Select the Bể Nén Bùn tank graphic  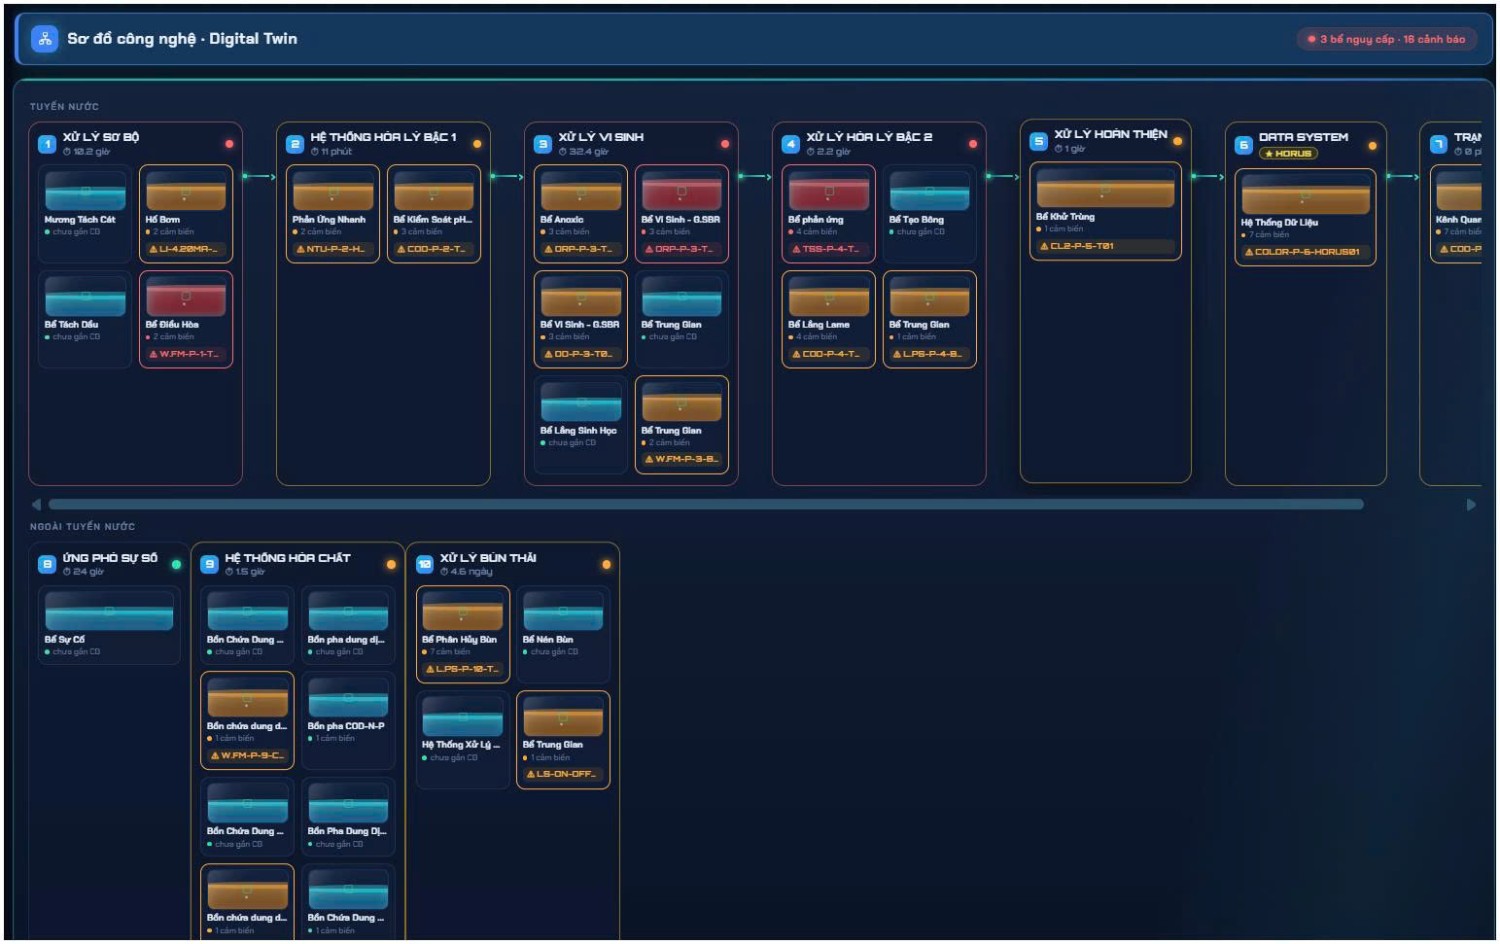pos(564,611)
